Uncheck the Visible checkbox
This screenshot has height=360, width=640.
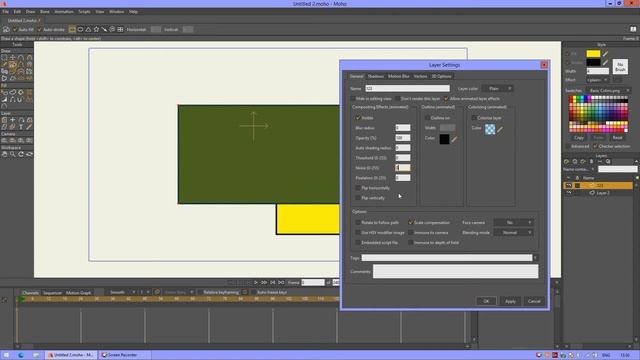pyautogui.click(x=358, y=118)
